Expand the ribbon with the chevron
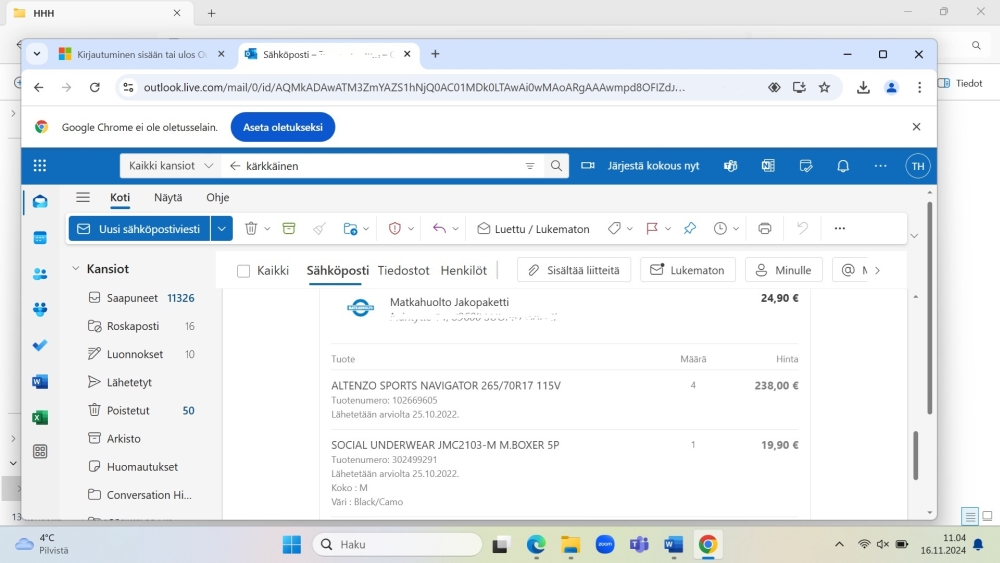 pos(914,236)
